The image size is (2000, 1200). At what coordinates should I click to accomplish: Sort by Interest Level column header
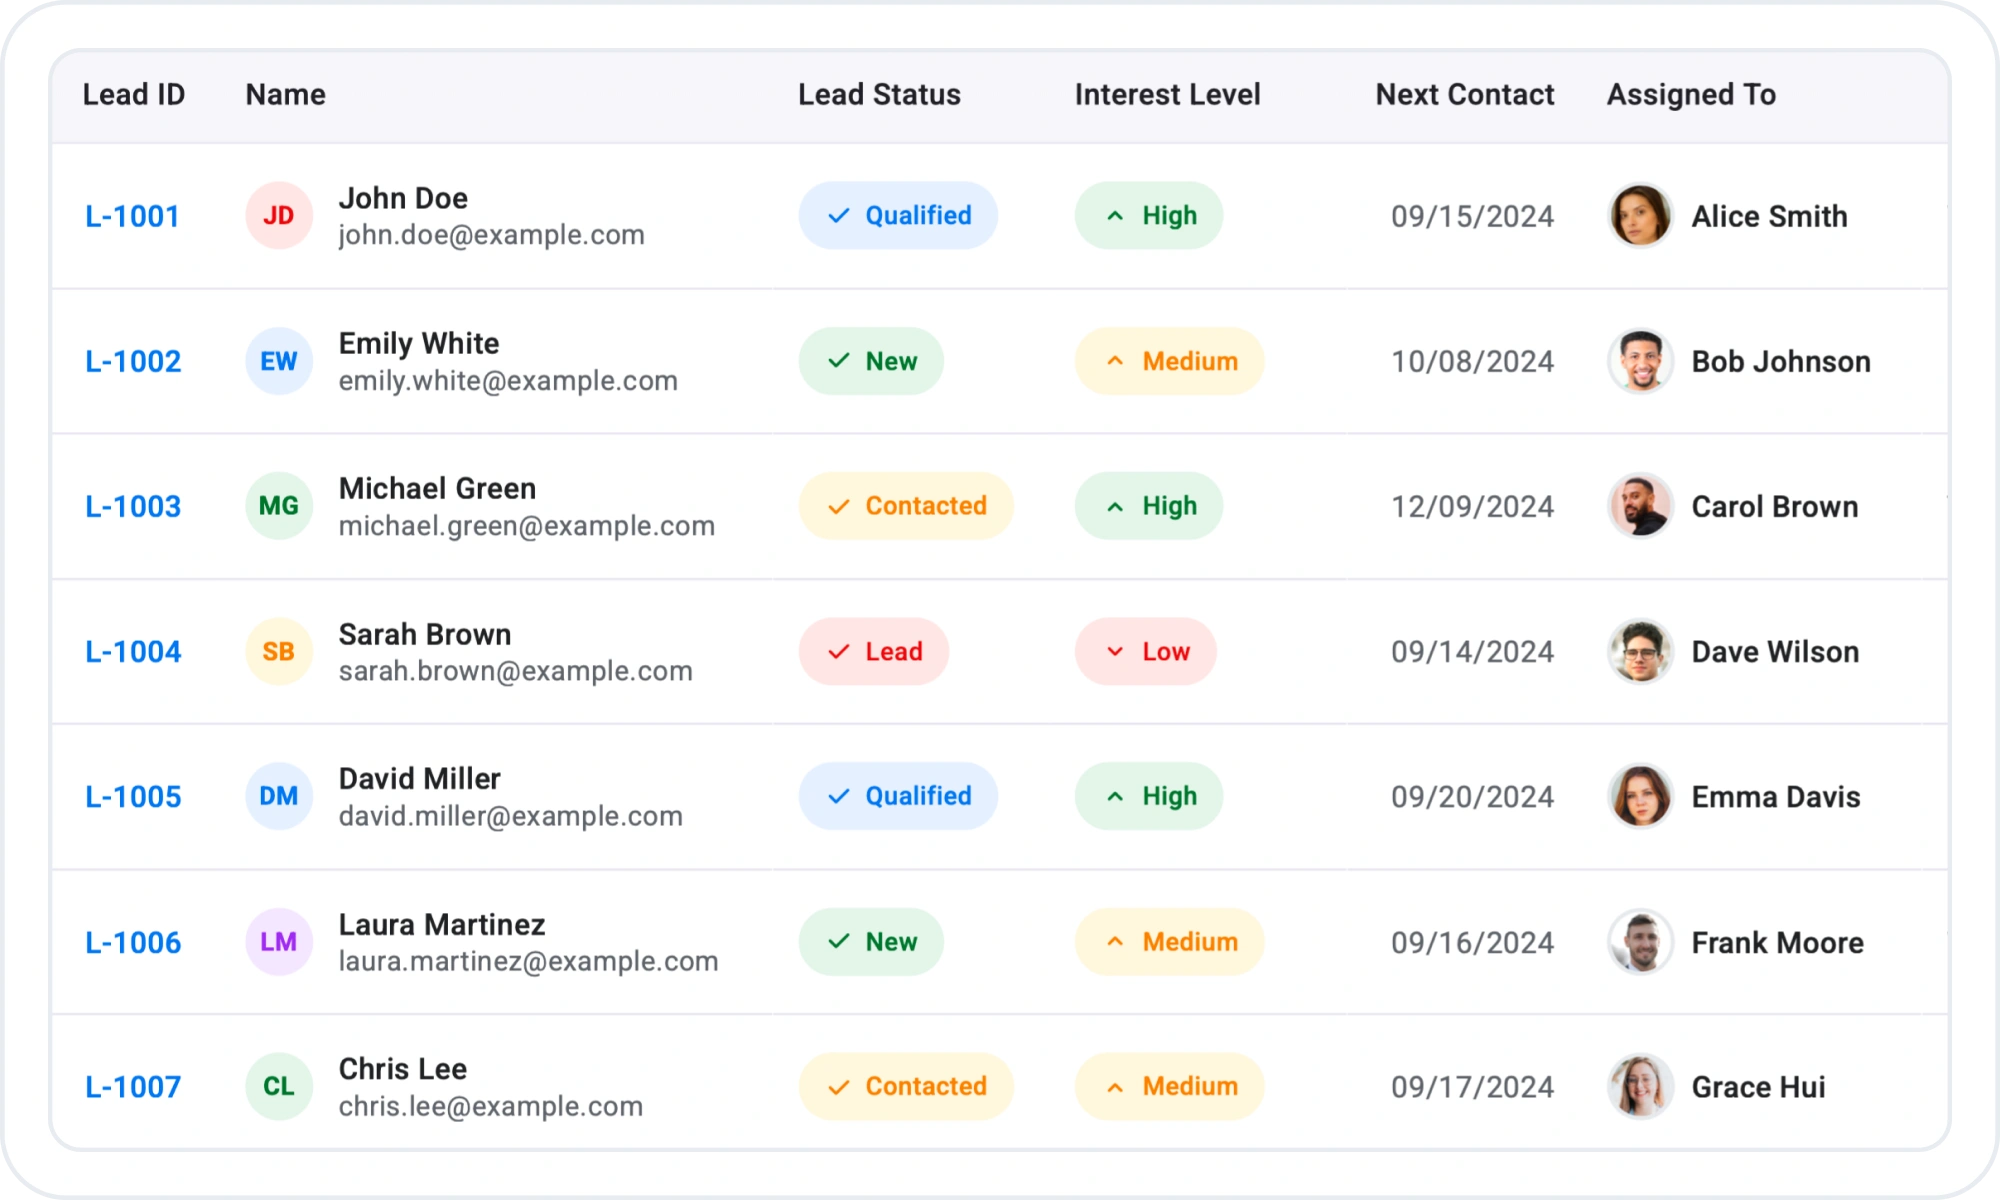[1168, 95]
